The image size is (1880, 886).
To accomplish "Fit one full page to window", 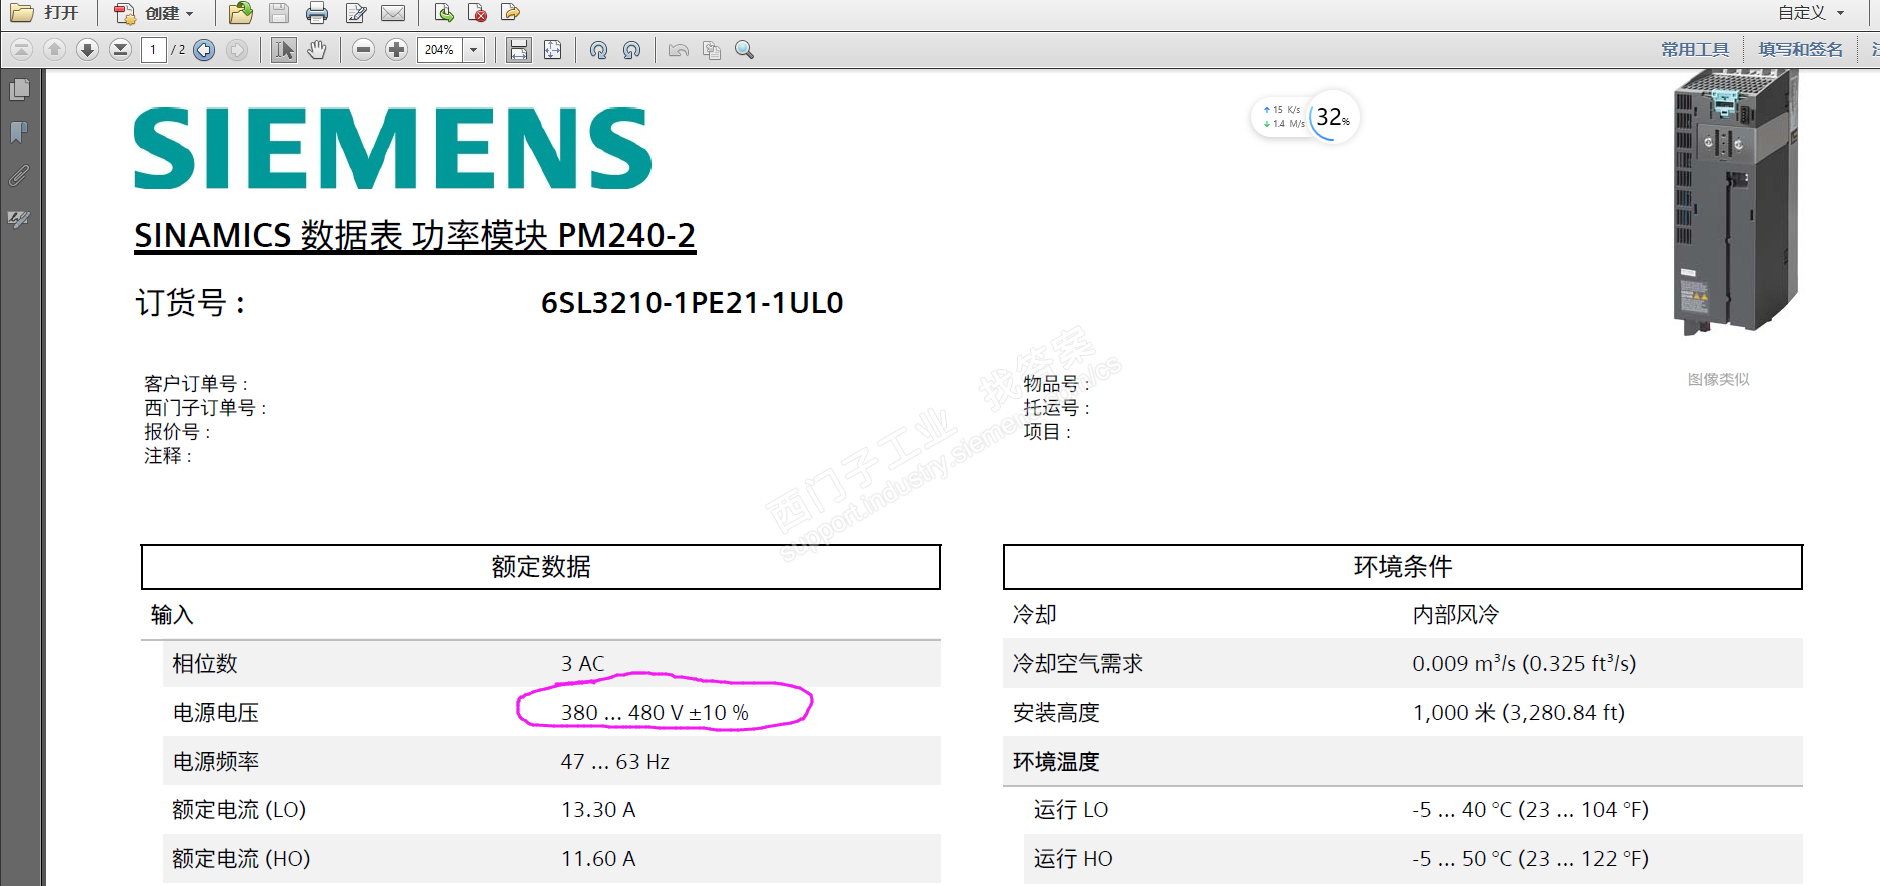I will pos(552,50).
